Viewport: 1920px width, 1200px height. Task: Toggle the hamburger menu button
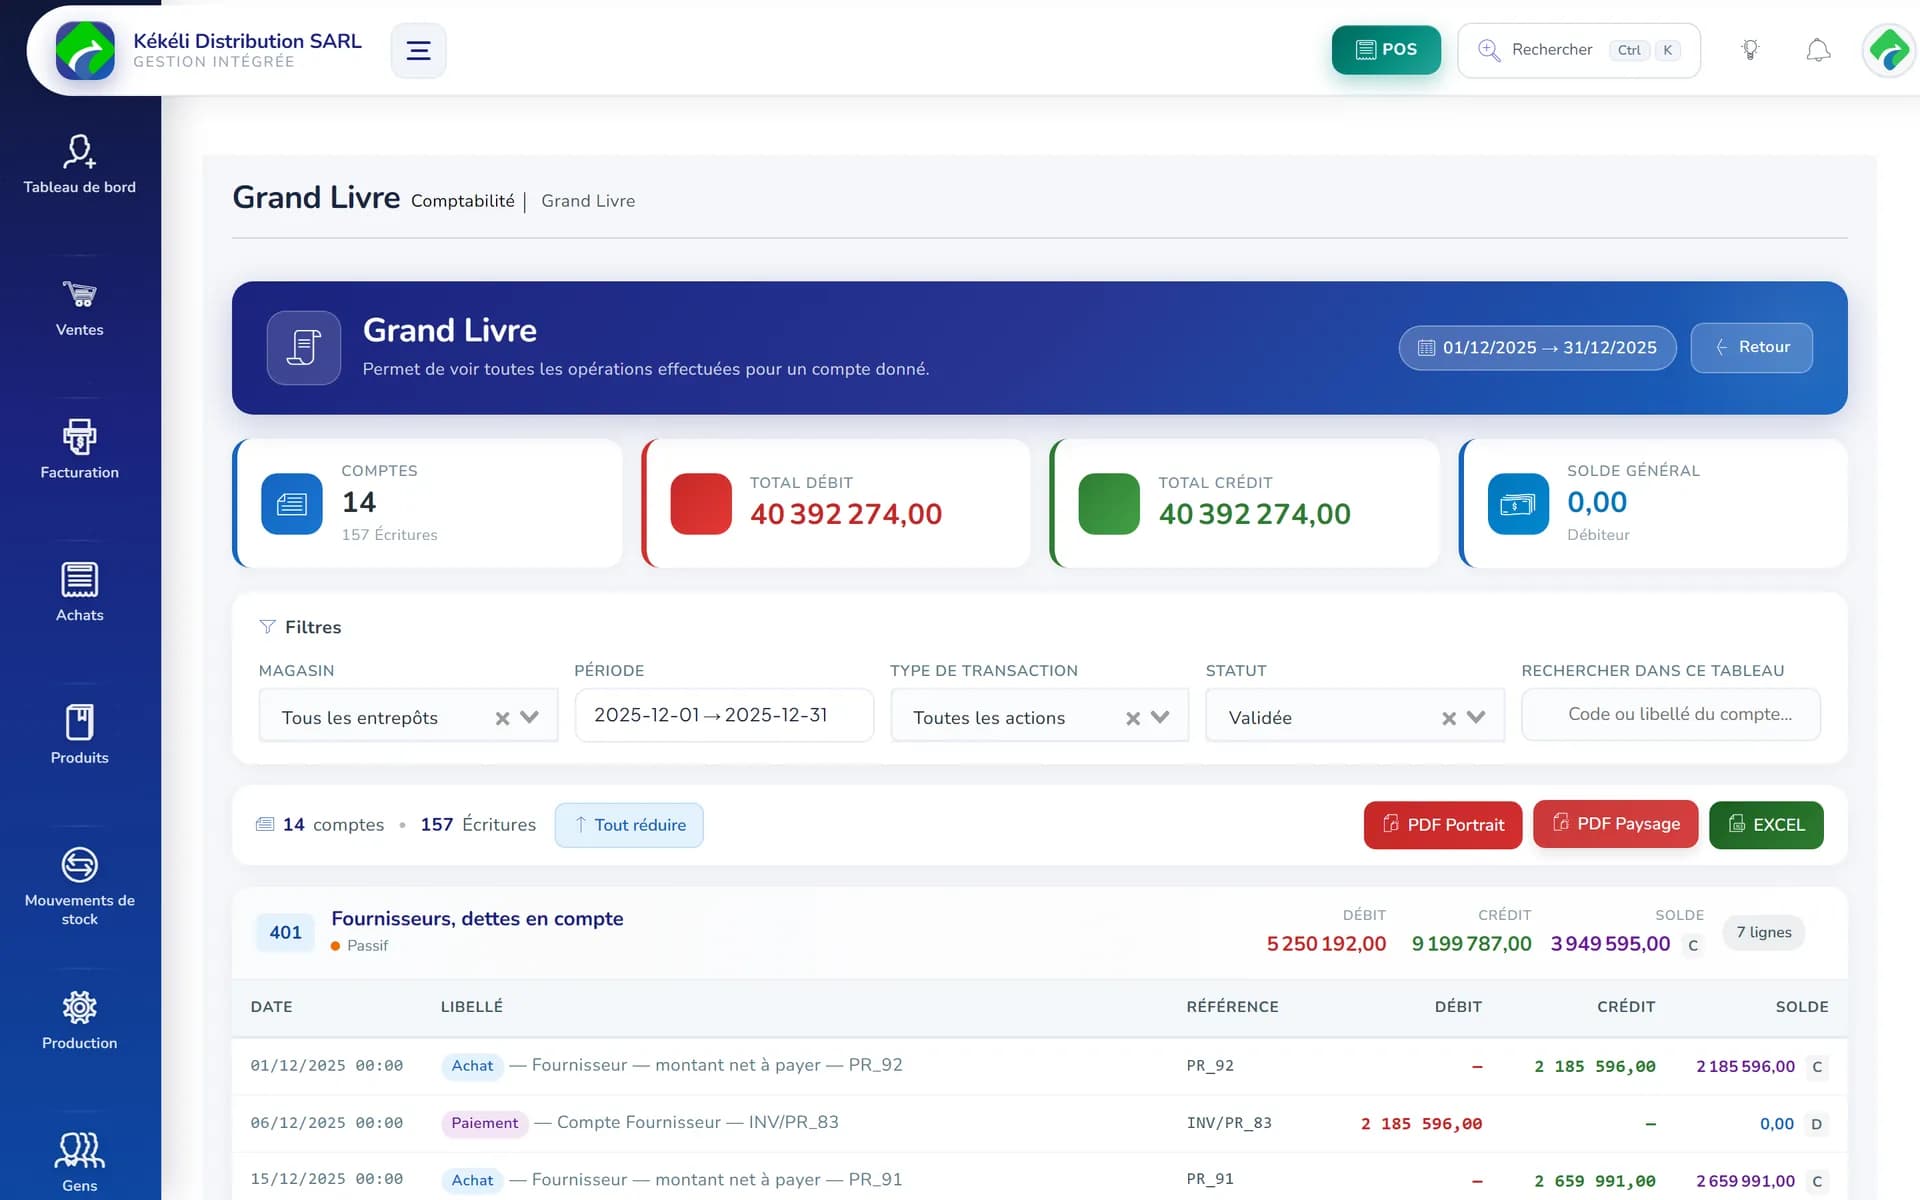click(418, 50)
